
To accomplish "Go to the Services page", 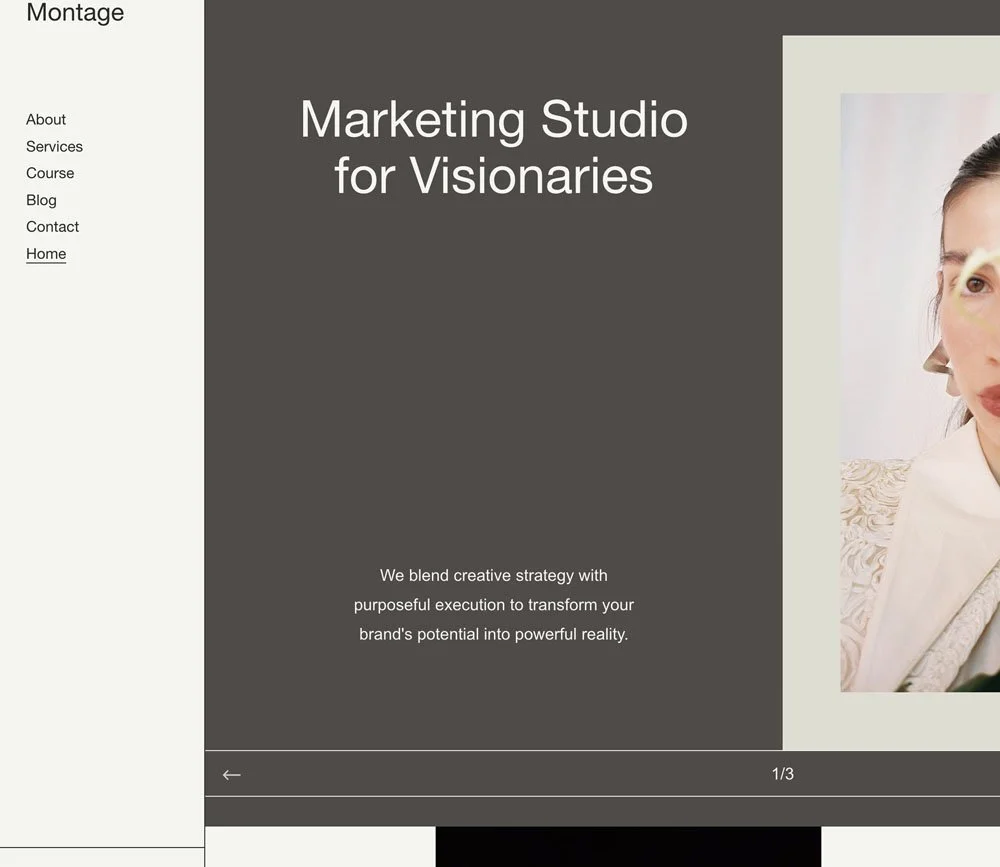I will click(x=54, y=146).
